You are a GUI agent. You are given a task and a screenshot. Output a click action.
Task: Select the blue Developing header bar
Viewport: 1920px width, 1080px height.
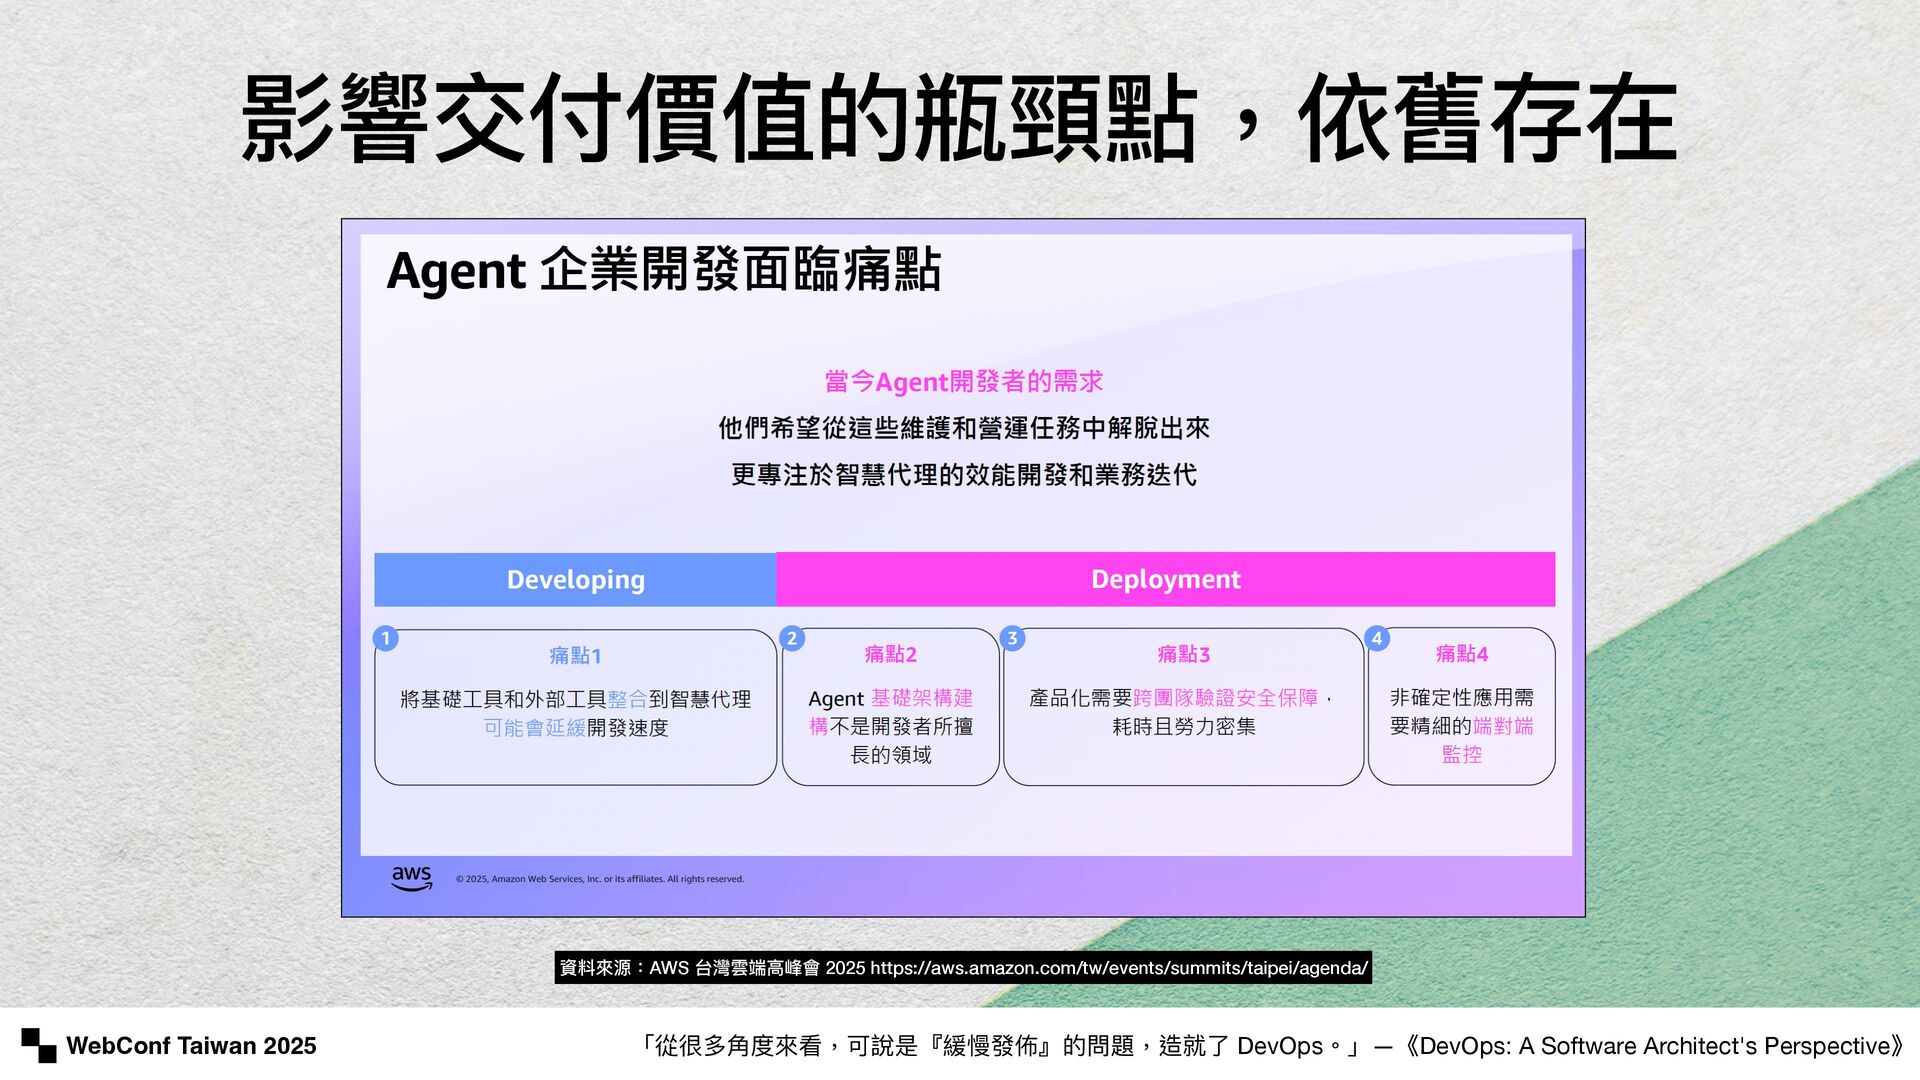(x=575, y=579)
